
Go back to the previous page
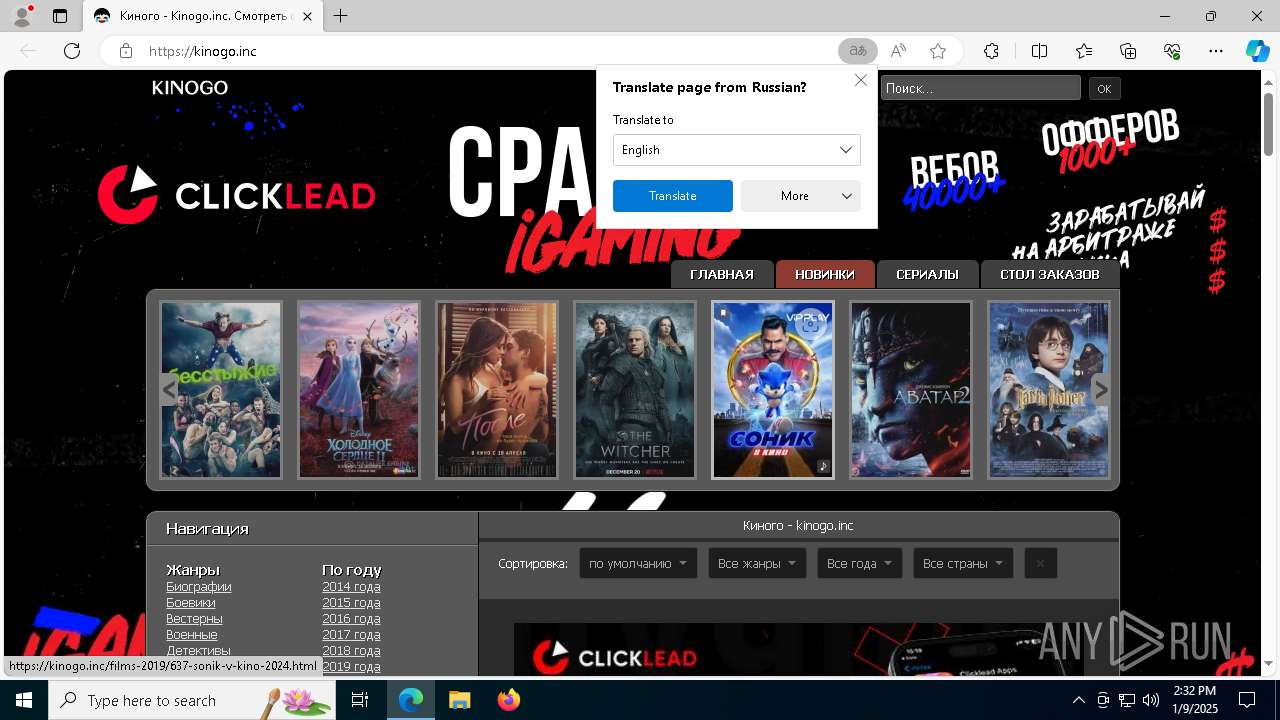(28, 51)
